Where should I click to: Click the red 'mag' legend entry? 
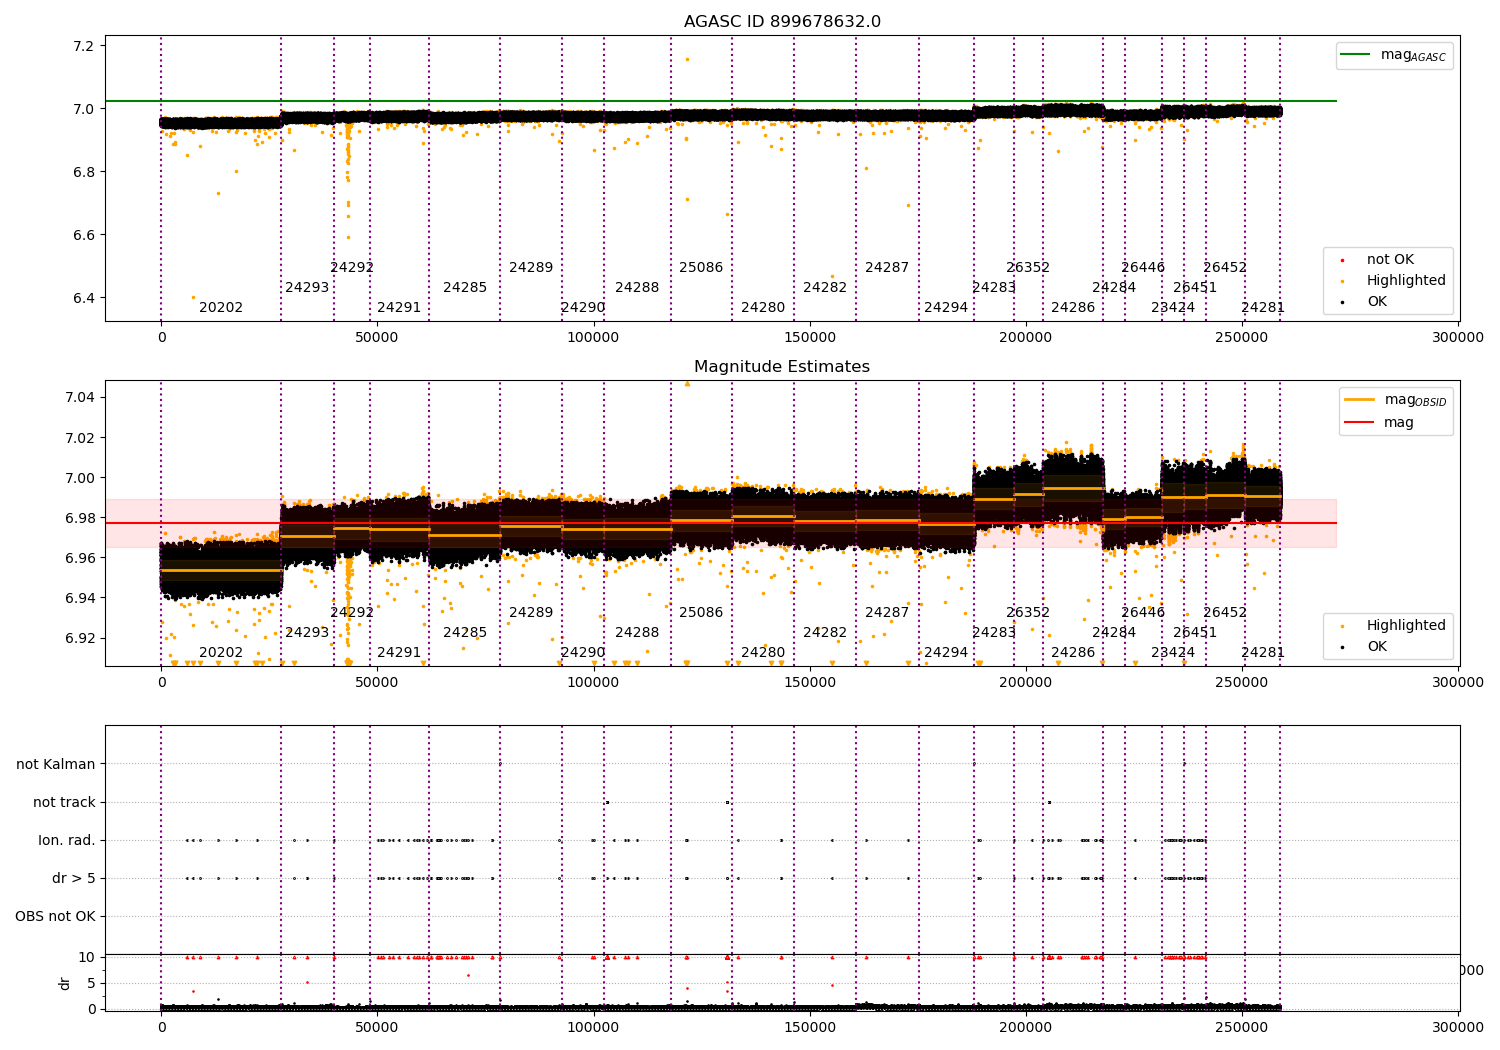click(x=1379, y=422)
